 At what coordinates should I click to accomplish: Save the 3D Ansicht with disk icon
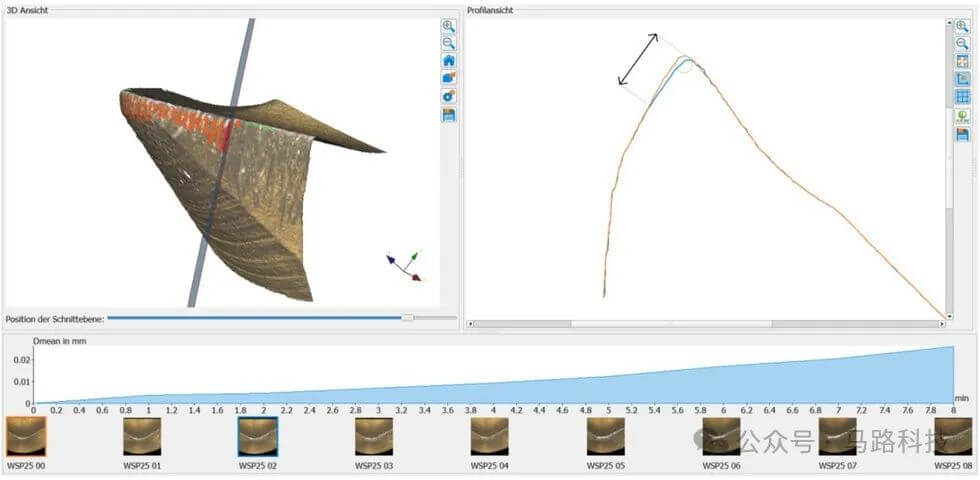(x=449, y=115)
